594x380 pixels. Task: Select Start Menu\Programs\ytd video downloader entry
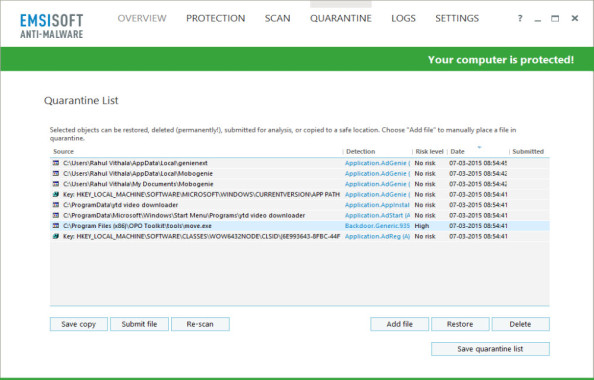click(x=184, y=215)
